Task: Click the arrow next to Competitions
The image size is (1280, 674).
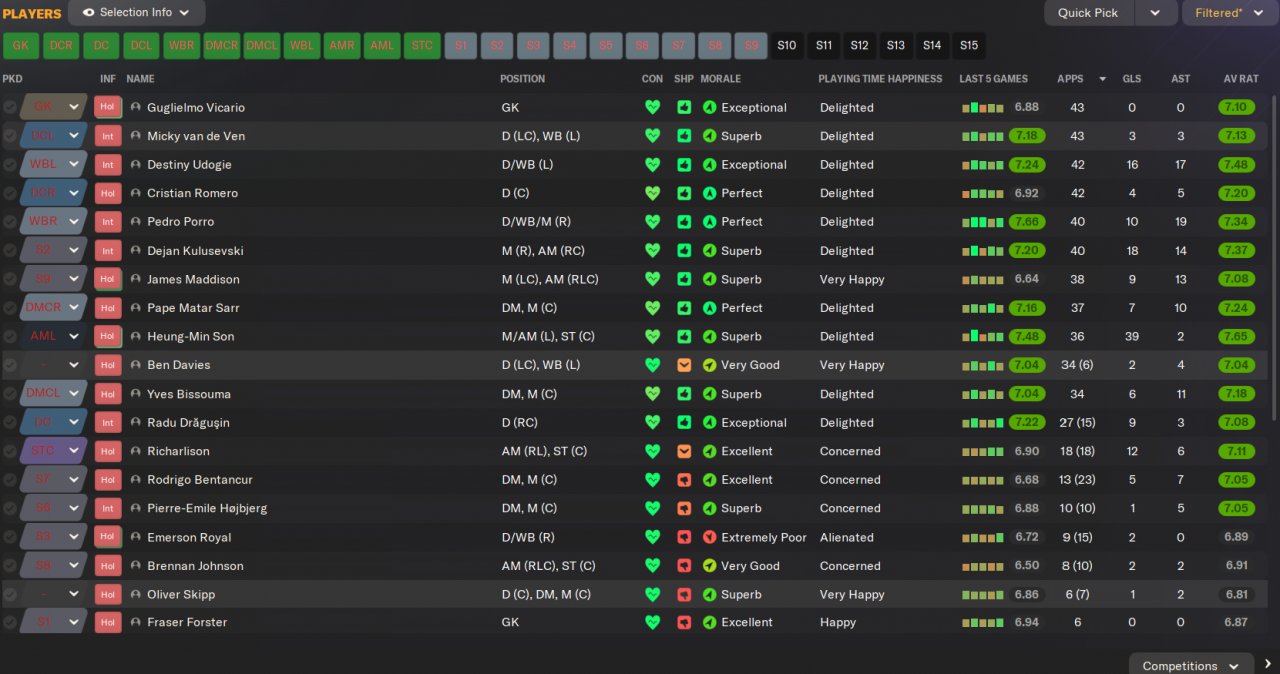Action: point(1268,665)
